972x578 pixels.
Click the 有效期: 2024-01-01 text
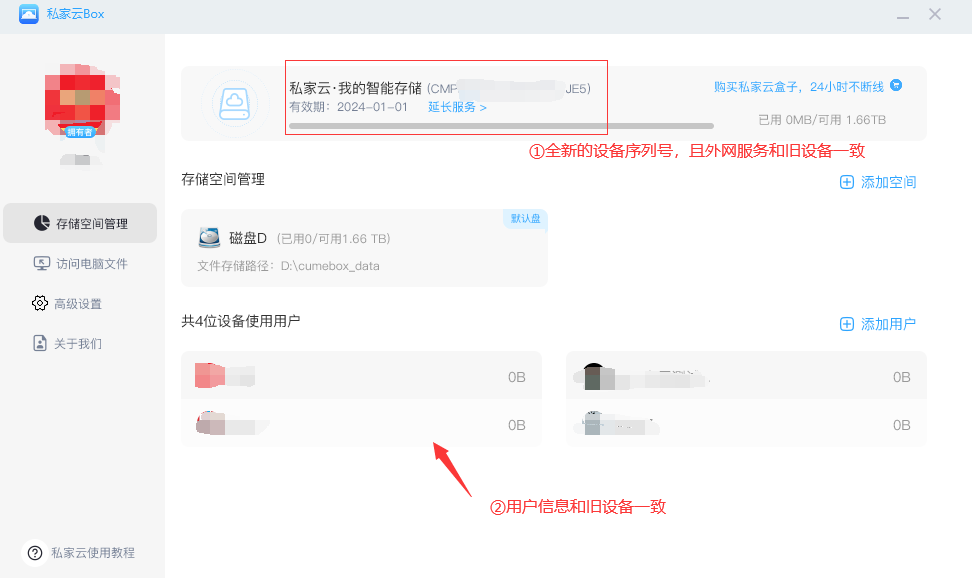click(x=348, y=107)
